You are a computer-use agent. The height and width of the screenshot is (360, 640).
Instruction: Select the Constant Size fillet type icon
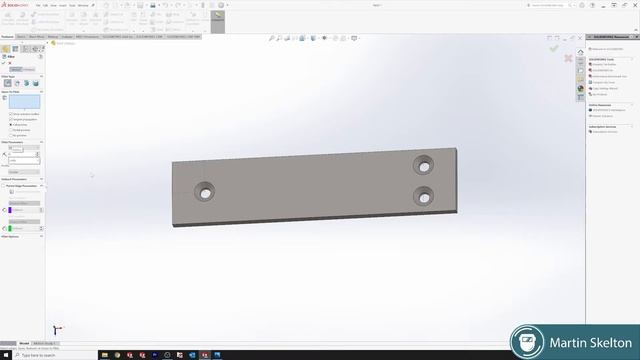(x=8, y=83)
